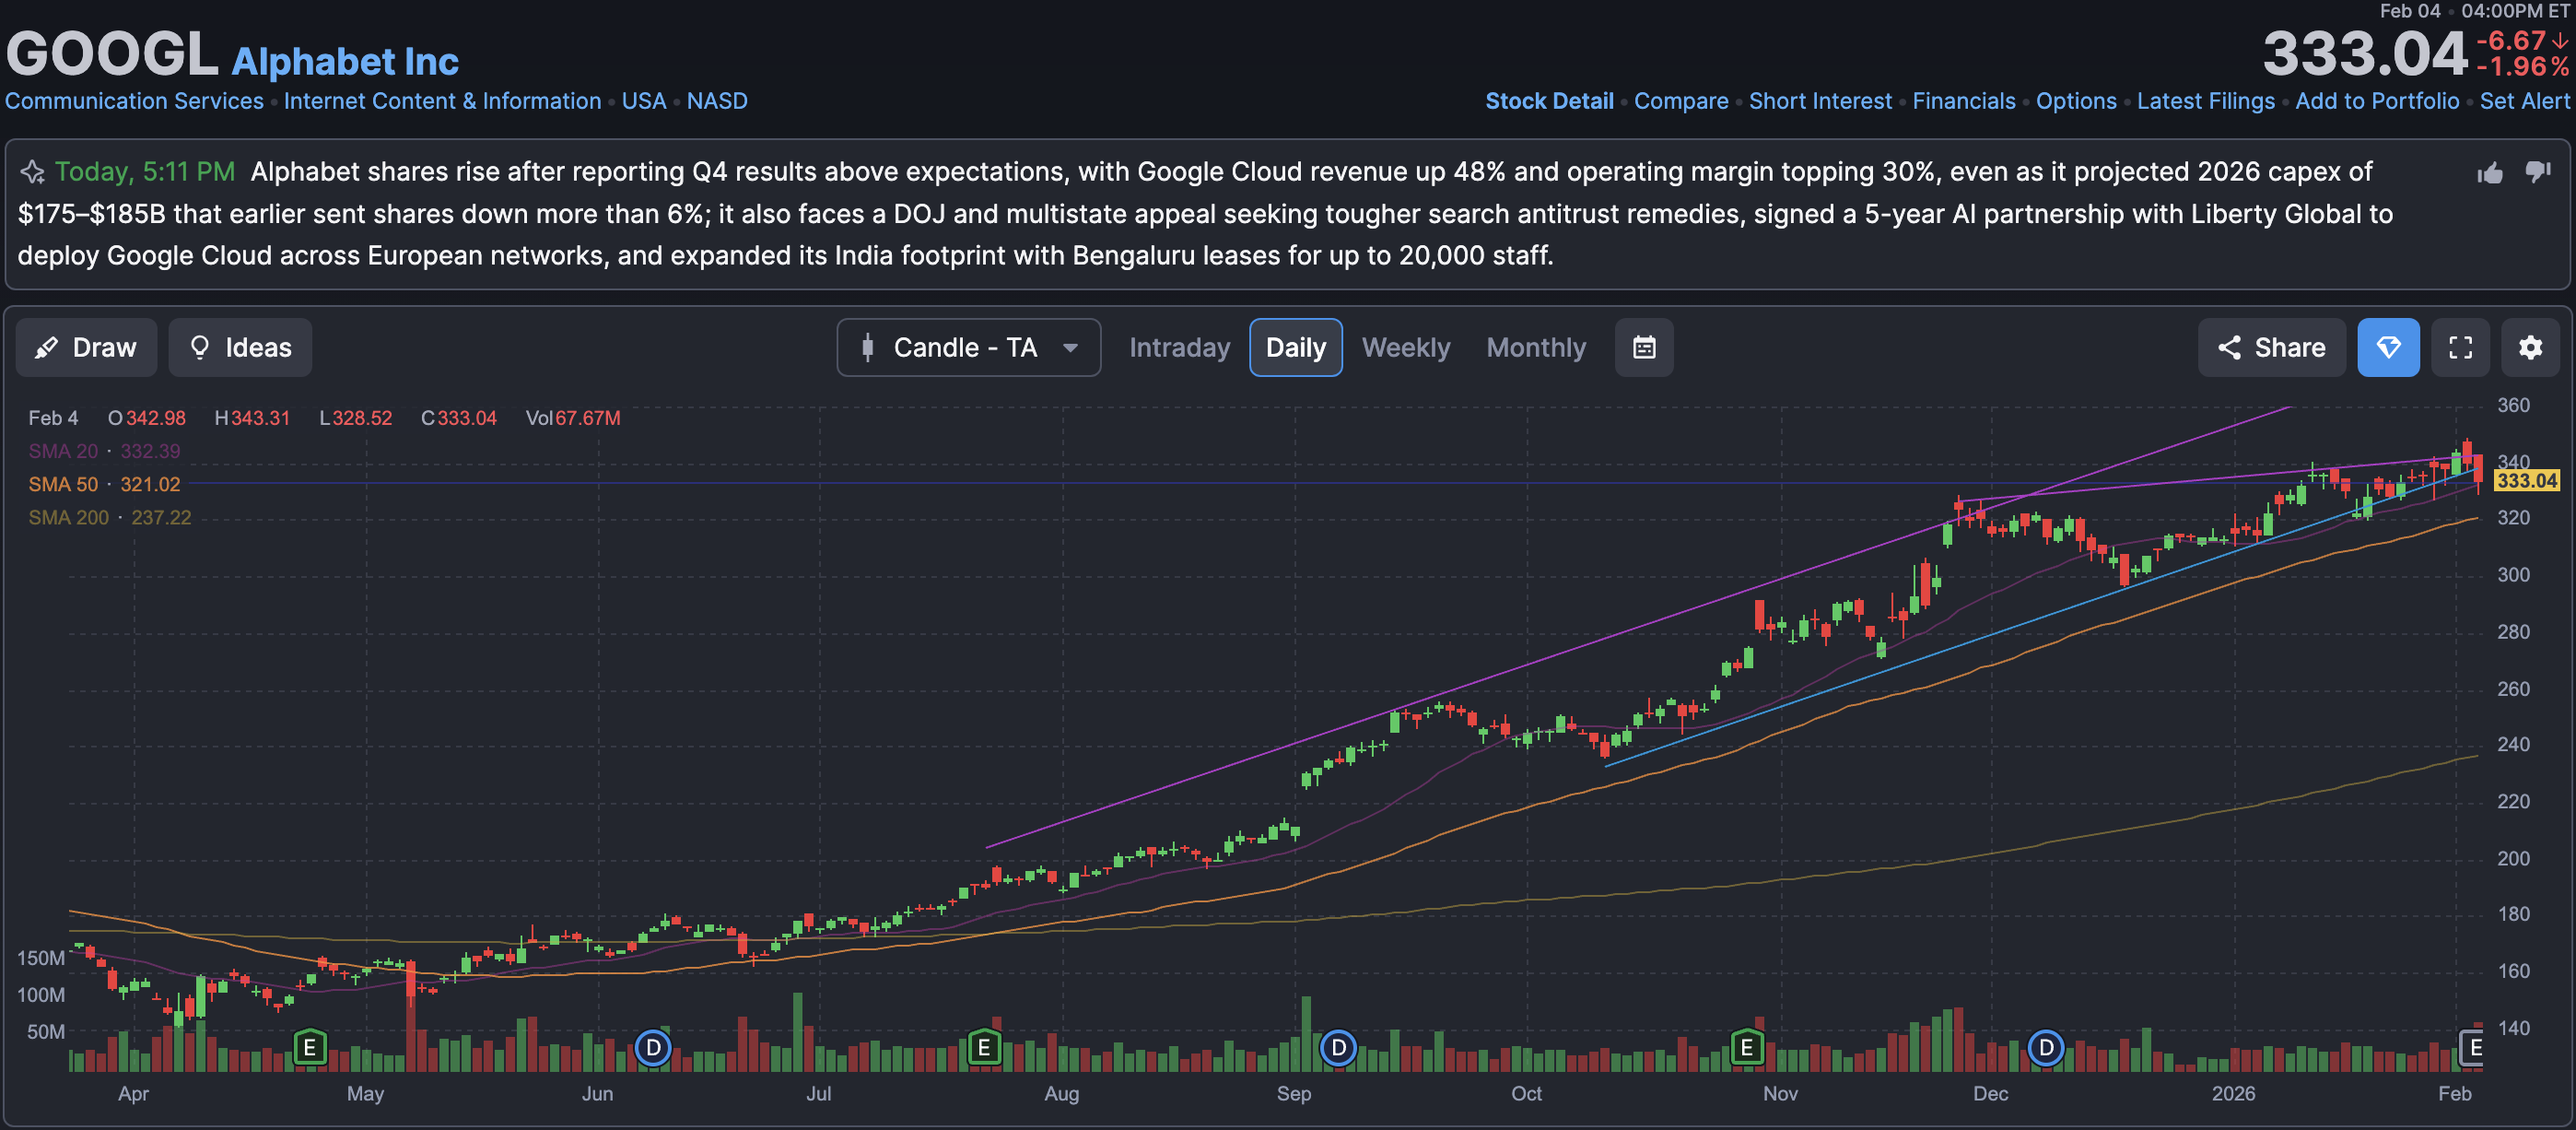
Task: Click the August earnings E marker
Action: pos(984,1047)
